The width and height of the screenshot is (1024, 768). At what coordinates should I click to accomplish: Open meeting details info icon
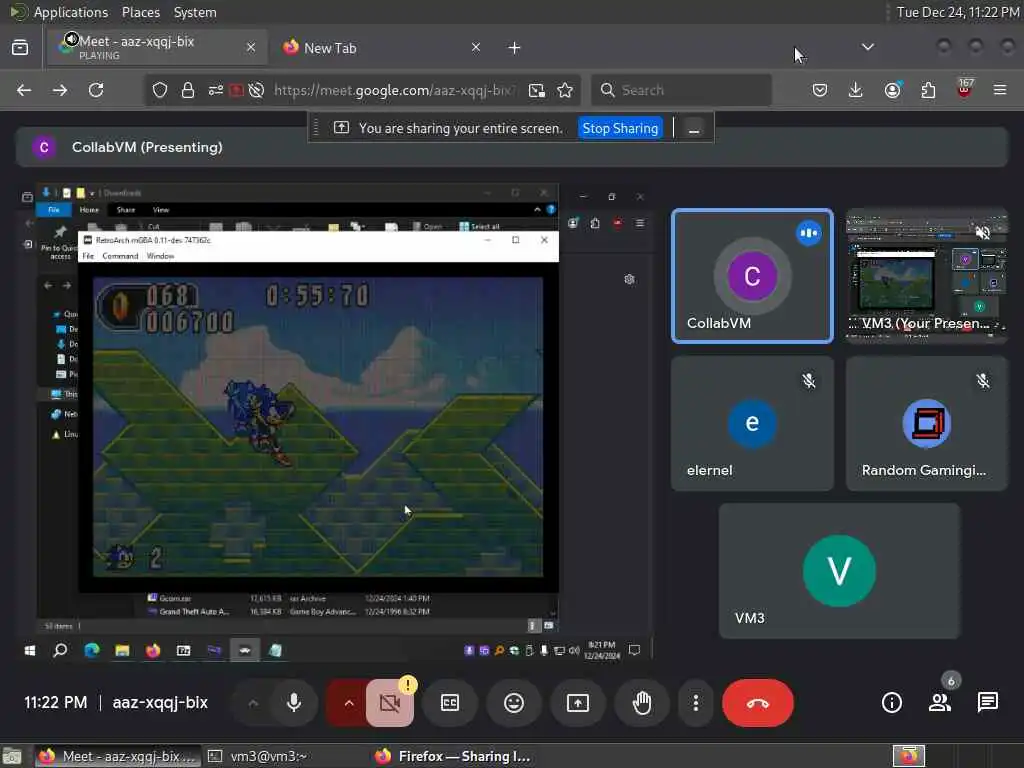point(892,703)
